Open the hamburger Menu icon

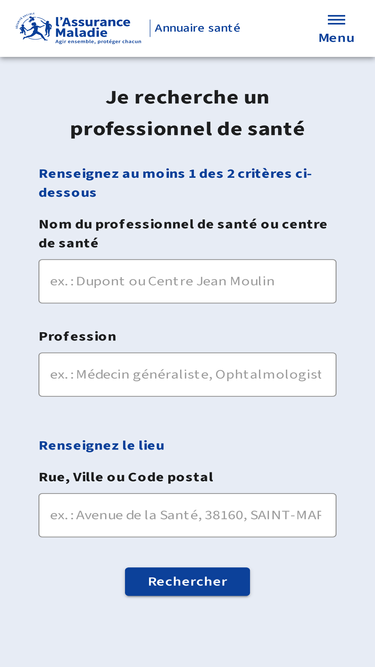(336, 20)
